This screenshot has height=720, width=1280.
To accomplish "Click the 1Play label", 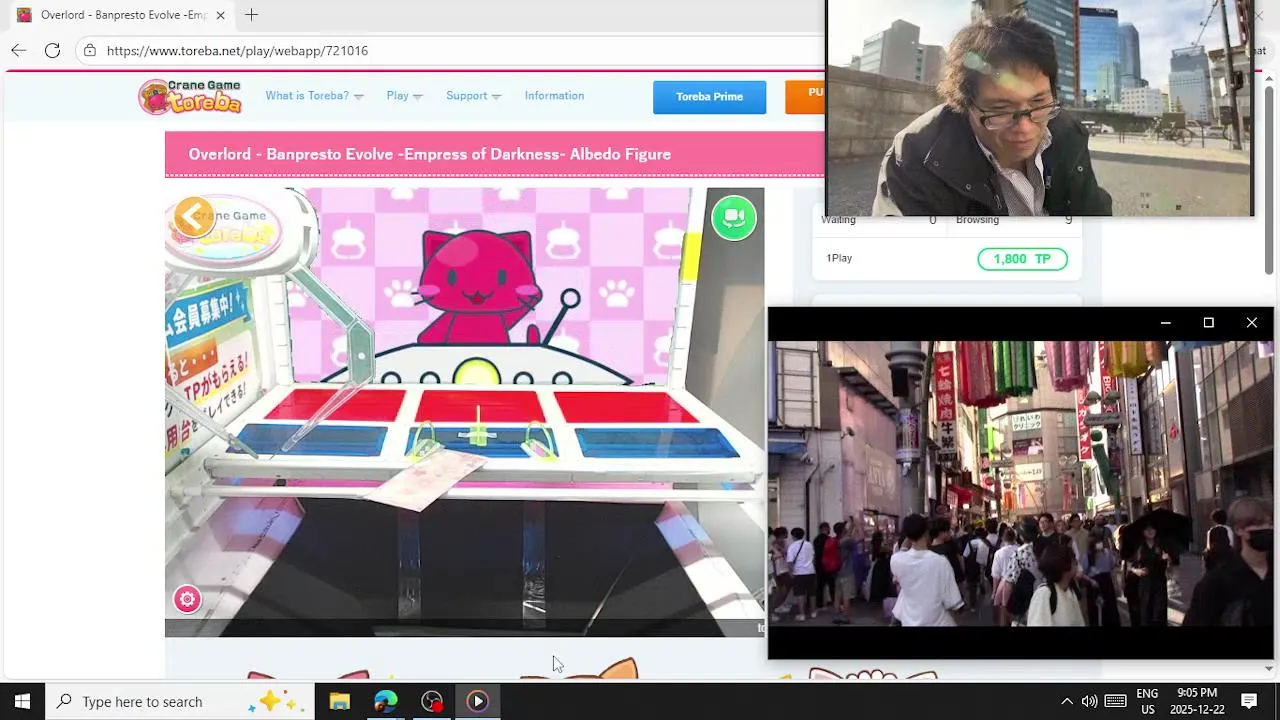I will (x=839, y=258).
